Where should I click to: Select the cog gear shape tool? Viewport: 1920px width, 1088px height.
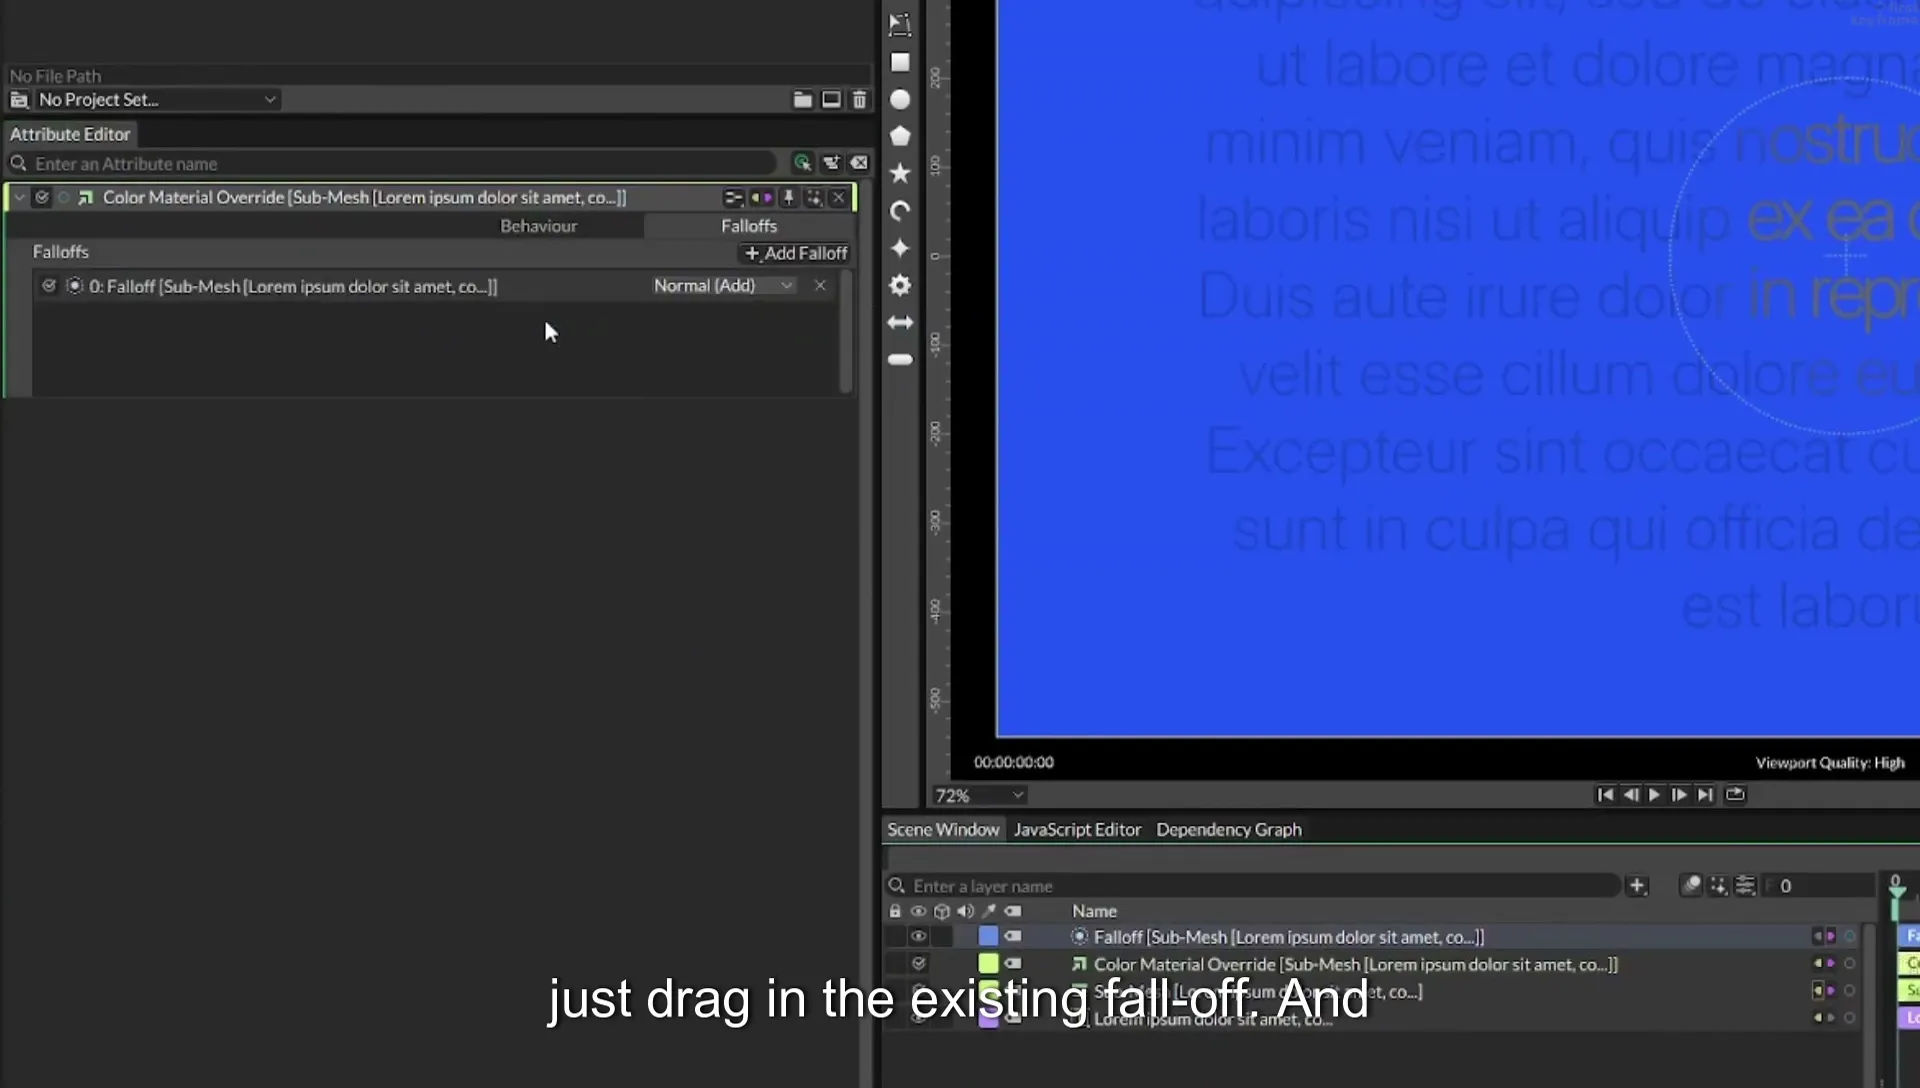pyautogui.click(x=900, y=286)
